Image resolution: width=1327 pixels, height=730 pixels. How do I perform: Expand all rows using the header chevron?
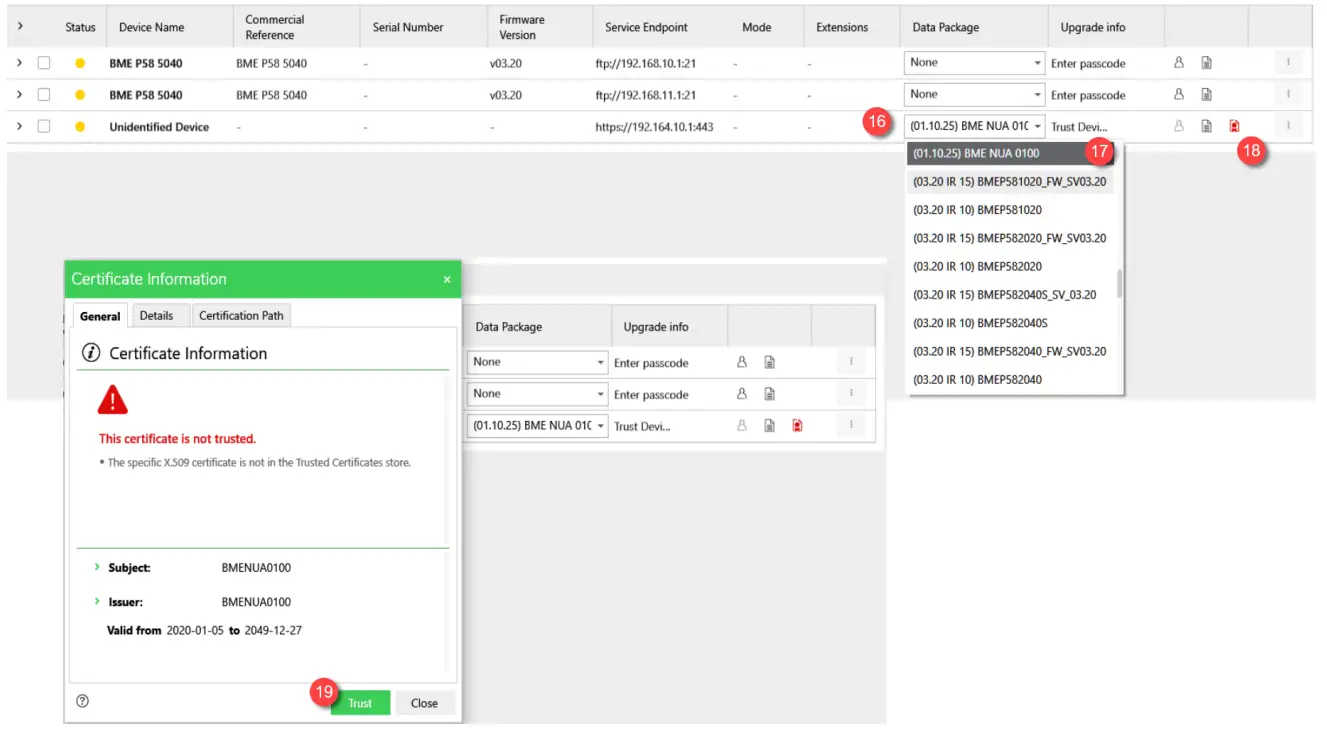coord(19,26)
